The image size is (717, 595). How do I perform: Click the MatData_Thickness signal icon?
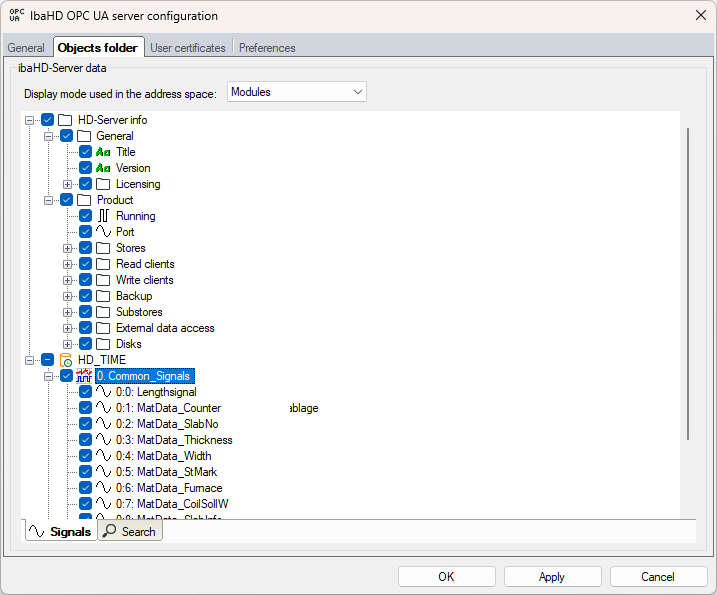(103, 440)
